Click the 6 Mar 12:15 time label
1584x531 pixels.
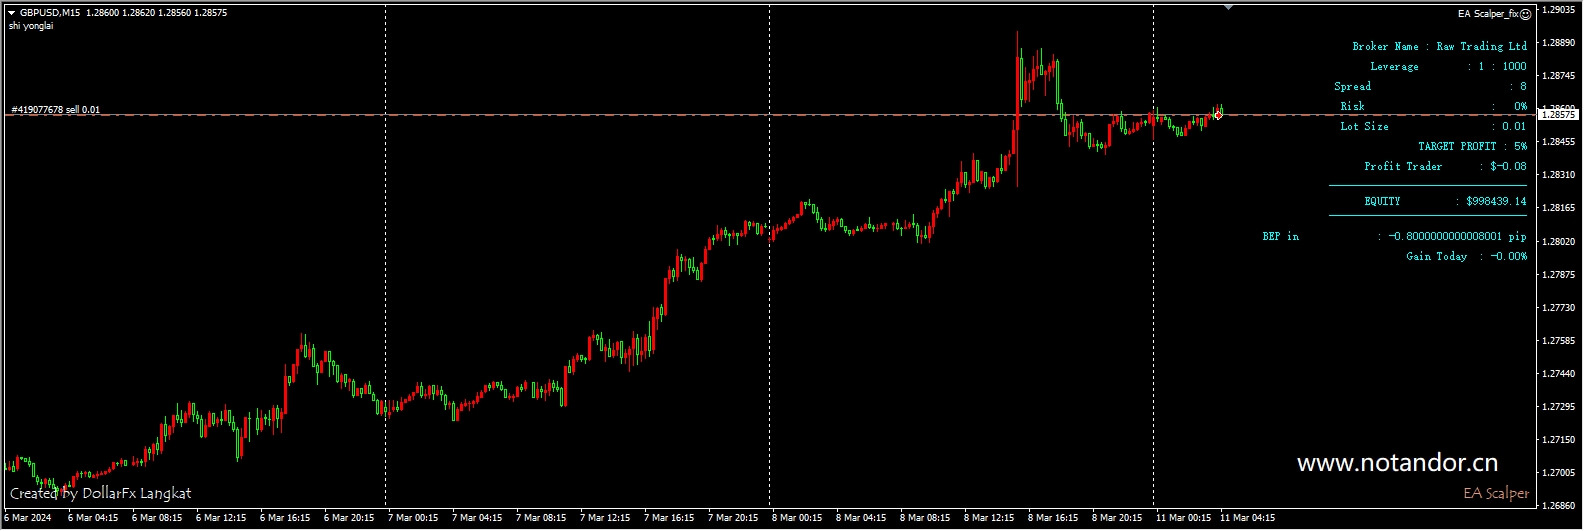(221, 518)
